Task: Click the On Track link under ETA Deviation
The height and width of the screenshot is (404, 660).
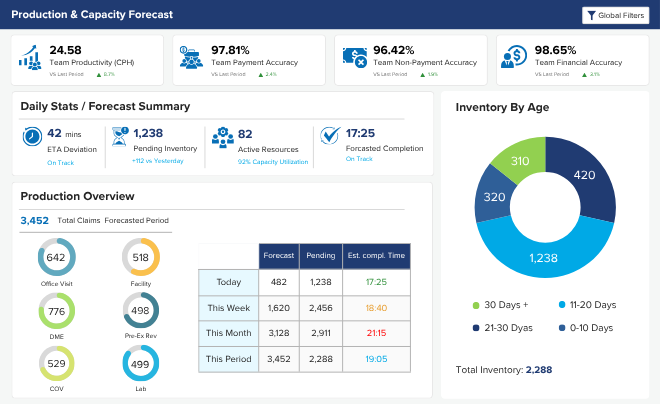Action: click(x=61, y=163)
